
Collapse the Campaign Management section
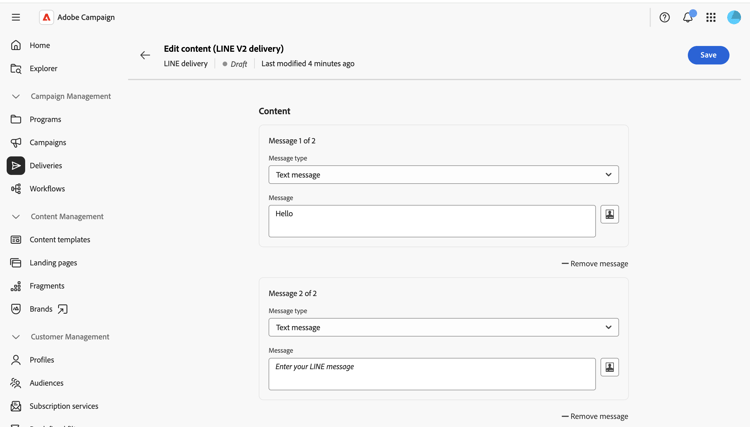pyautogui.click(x=16, y=96)
